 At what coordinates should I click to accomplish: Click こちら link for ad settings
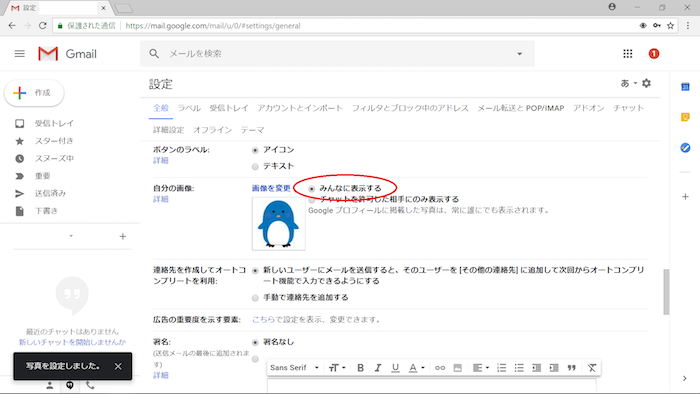pos(263,319)
